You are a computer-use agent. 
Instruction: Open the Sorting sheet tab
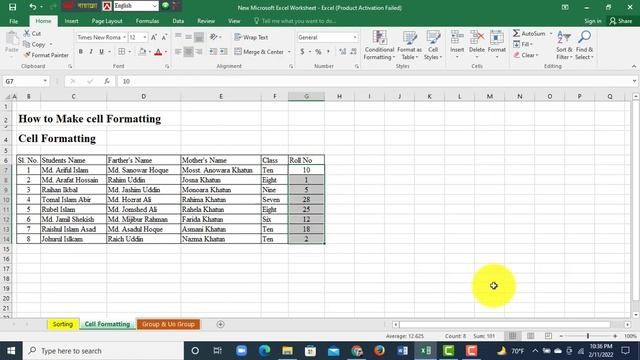pyautogui.click(x=62, y=324)
